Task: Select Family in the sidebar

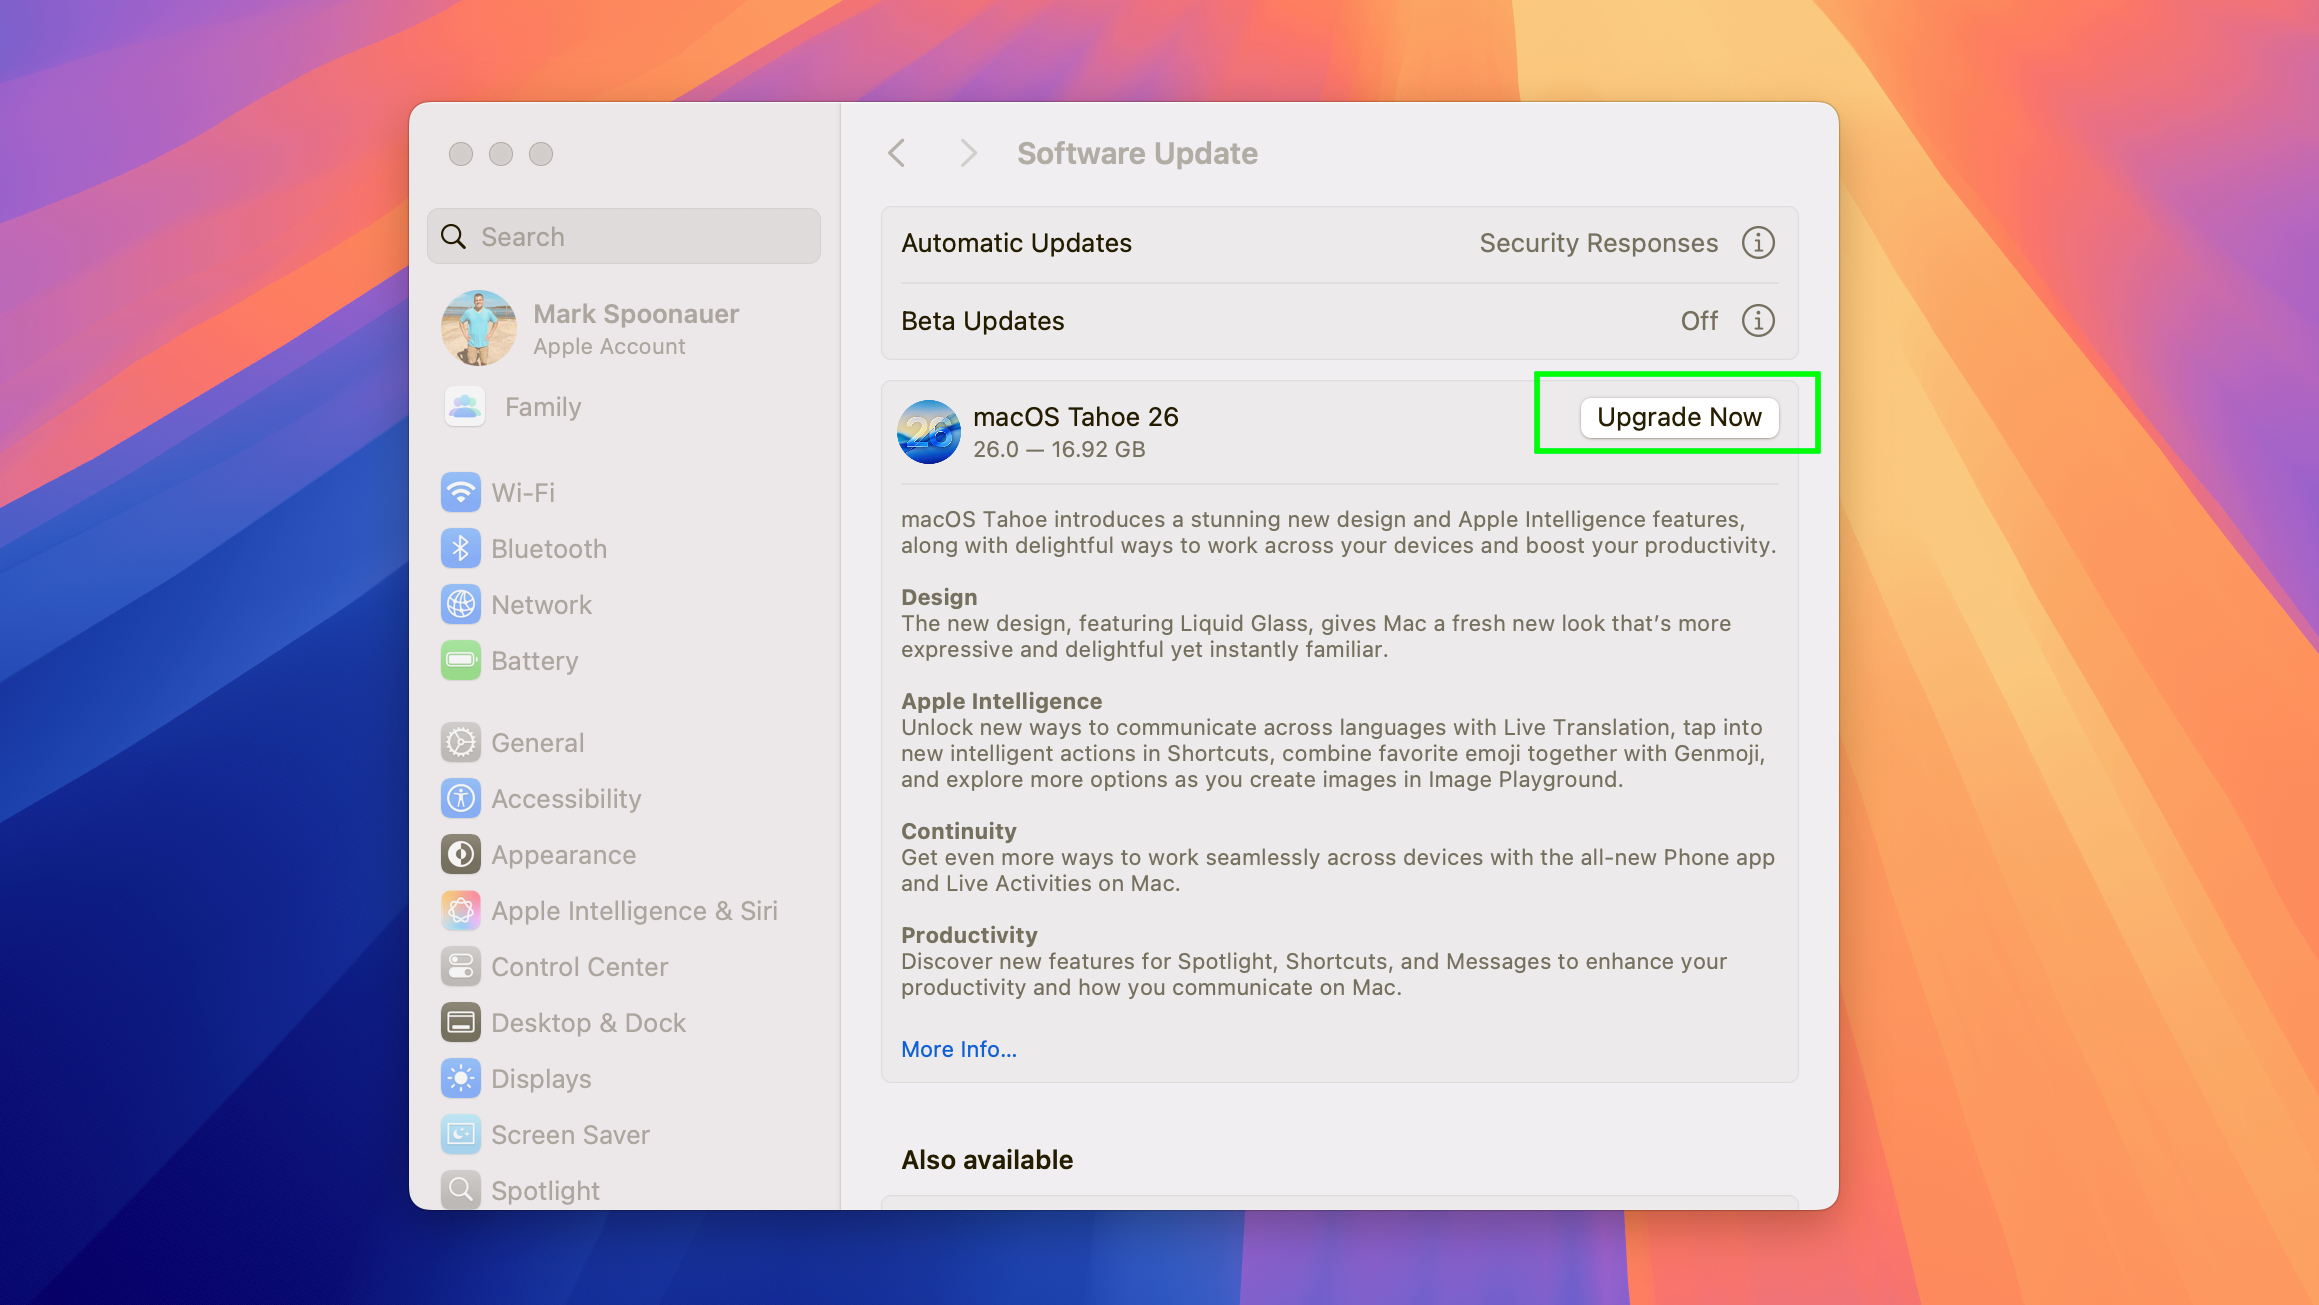Action: [542, 406]
